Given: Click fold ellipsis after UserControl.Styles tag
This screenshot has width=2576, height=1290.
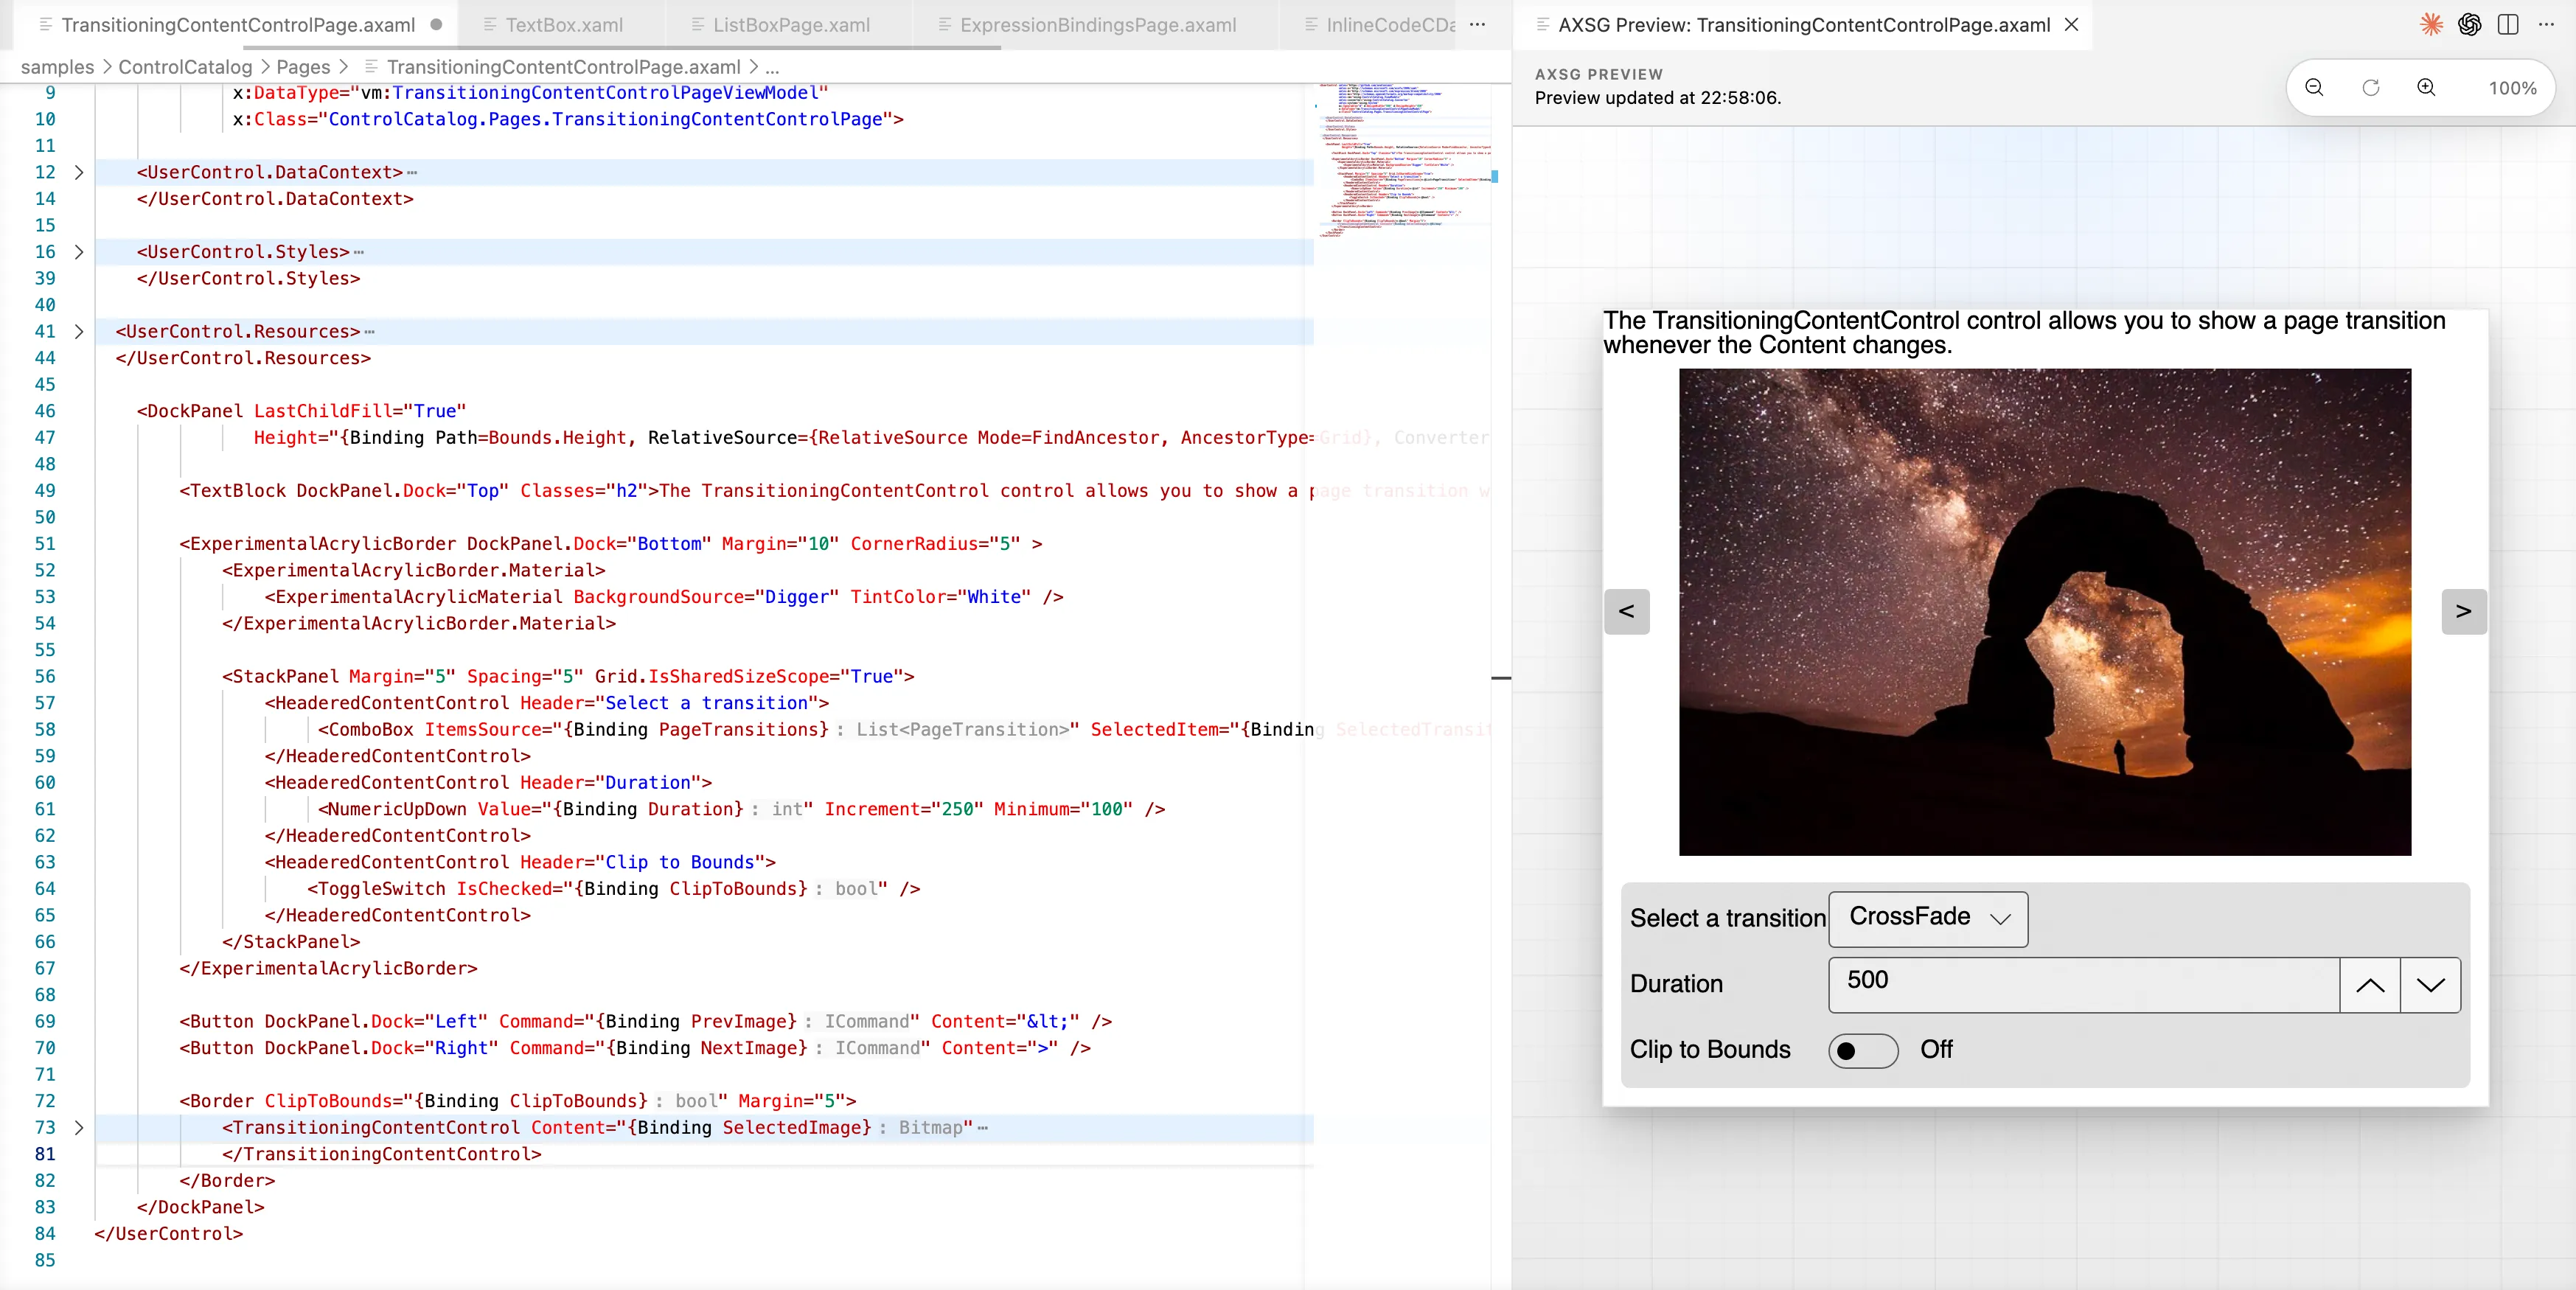Looking at the screenshot, I should 359,252.
